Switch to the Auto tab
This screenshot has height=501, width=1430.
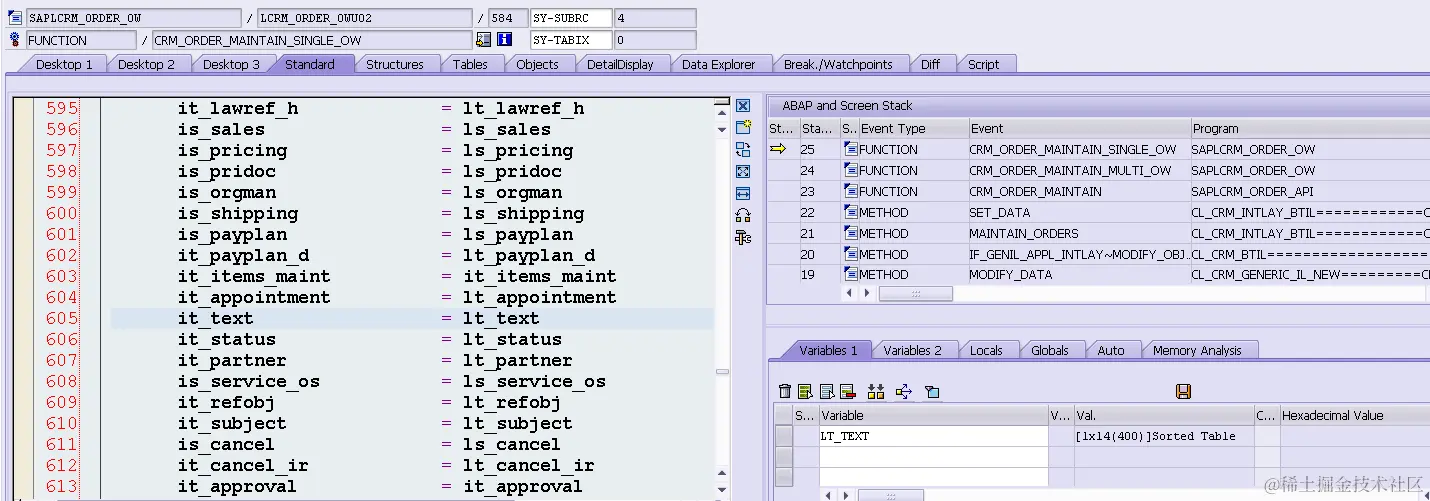tap(1110, 350)
